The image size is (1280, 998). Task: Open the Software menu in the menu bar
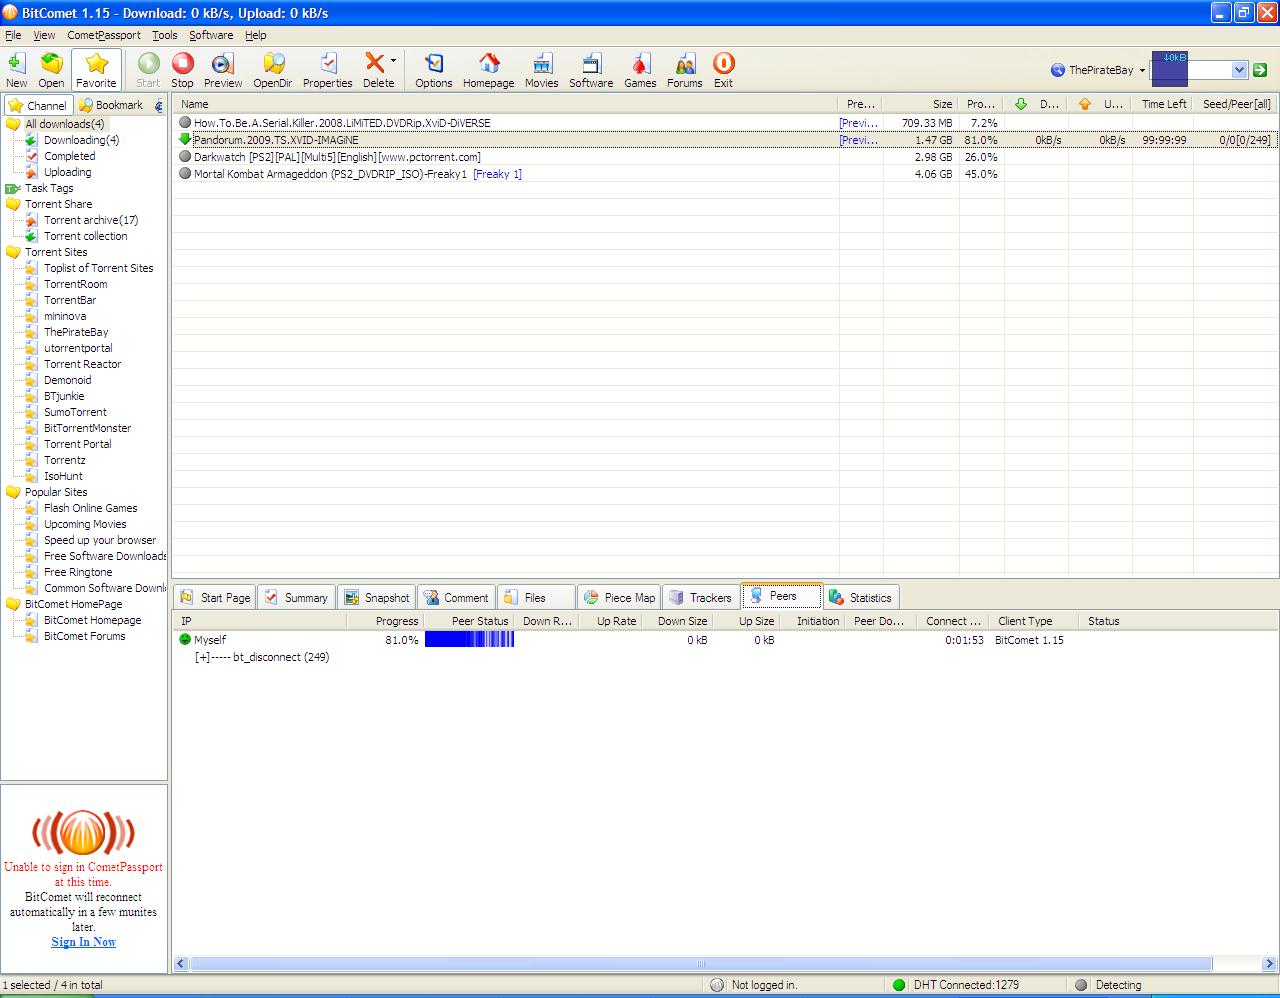(x=211, y=35)
